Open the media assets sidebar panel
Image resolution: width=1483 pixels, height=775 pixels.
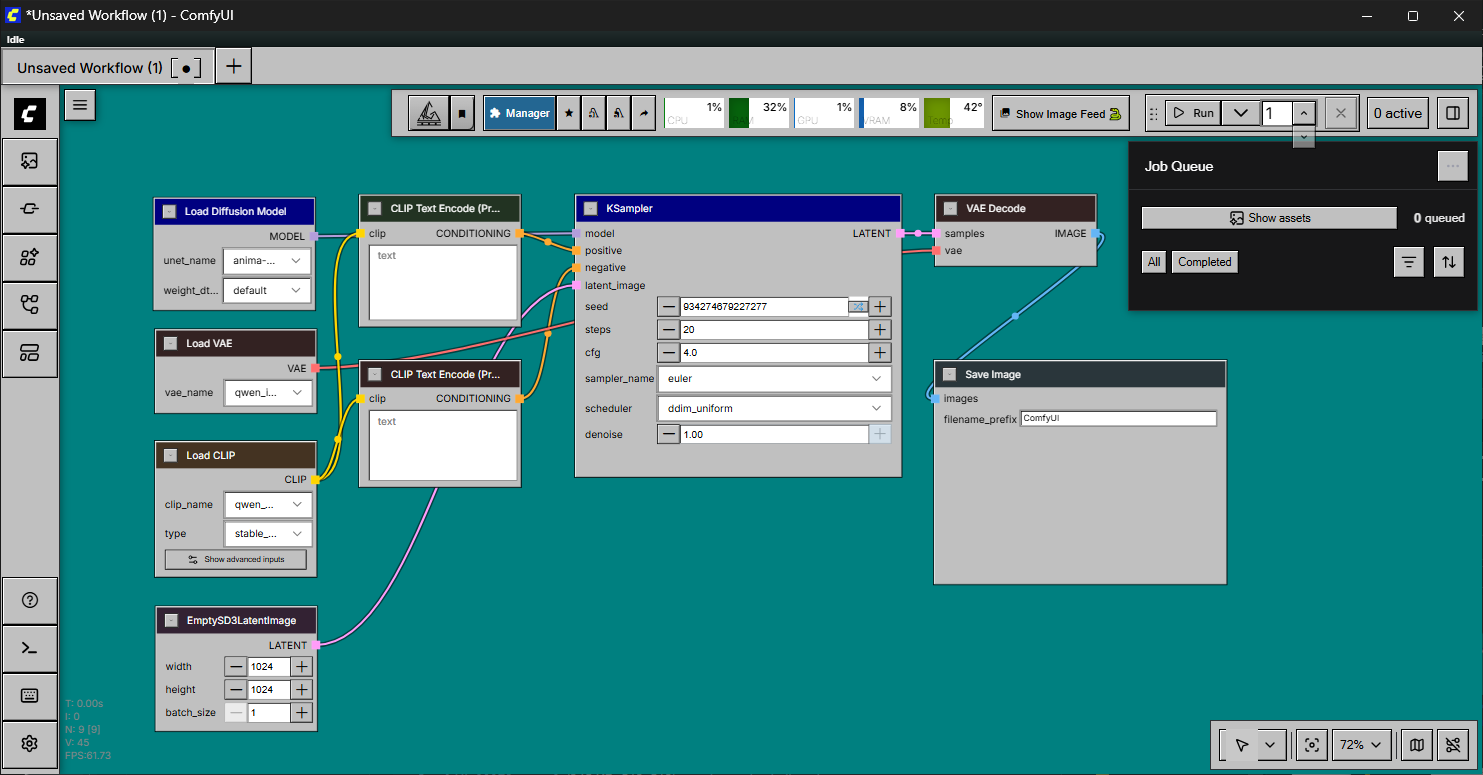pyautogui.click(x=30, y=160)
